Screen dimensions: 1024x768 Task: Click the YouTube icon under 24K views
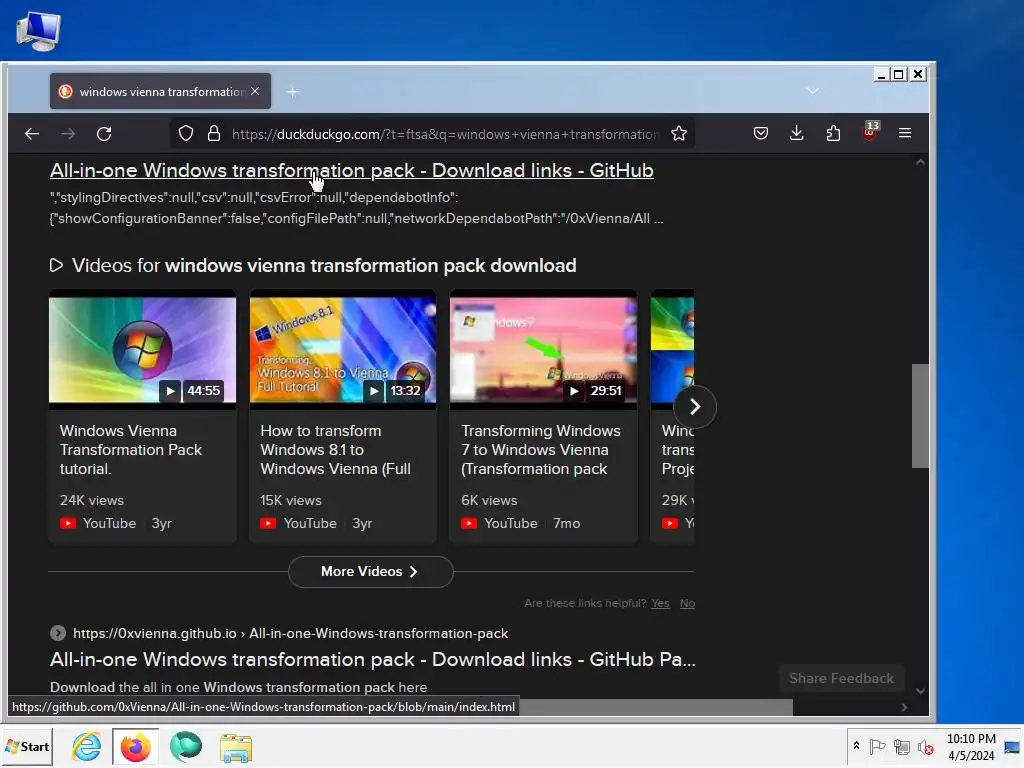[x=68, y=523]
